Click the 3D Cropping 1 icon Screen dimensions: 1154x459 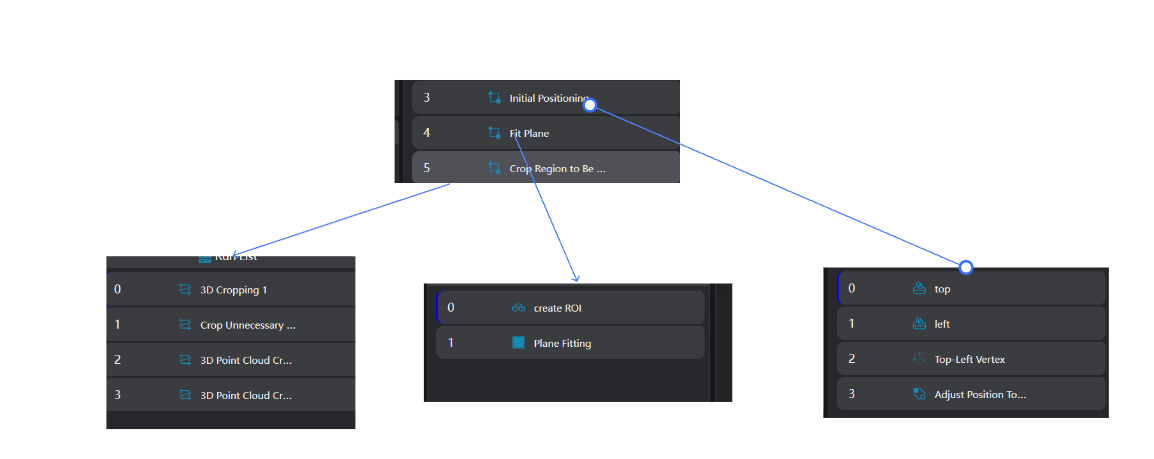point(185,290)
